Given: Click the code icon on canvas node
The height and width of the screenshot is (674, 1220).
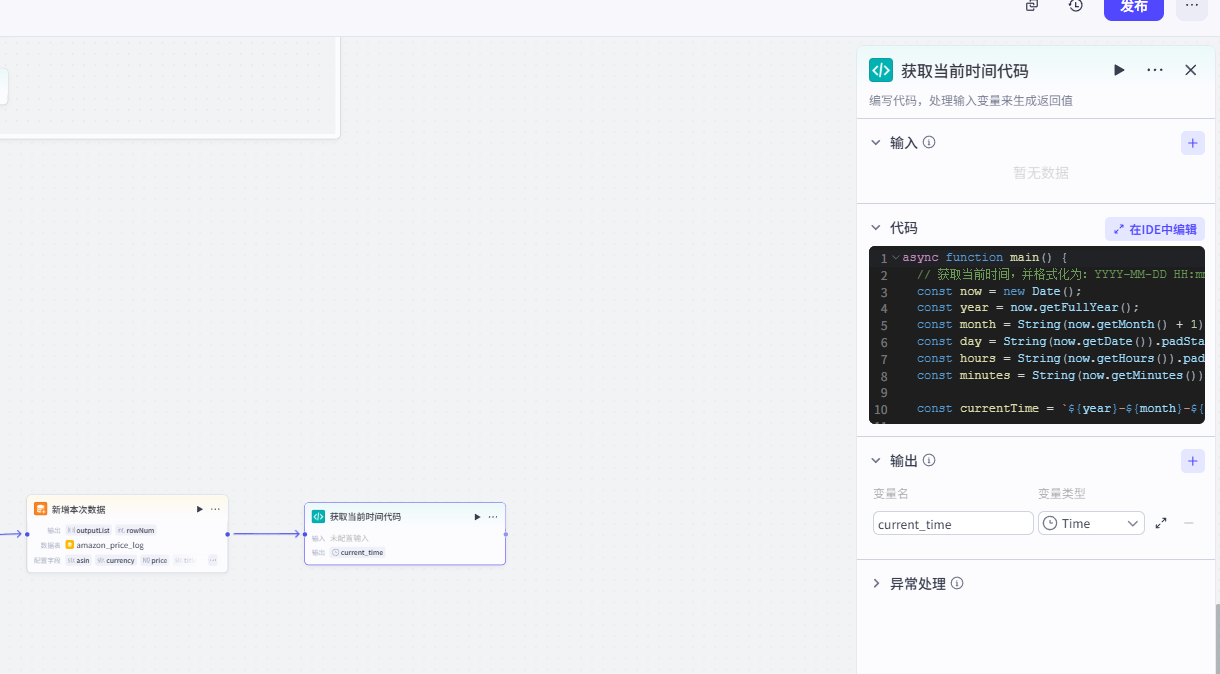Looking at the screenshot, I should pos(319,517).
